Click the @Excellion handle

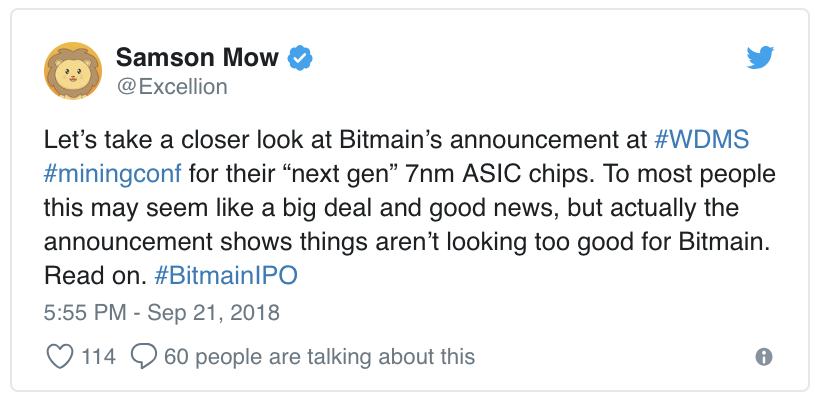click(172, 87)
